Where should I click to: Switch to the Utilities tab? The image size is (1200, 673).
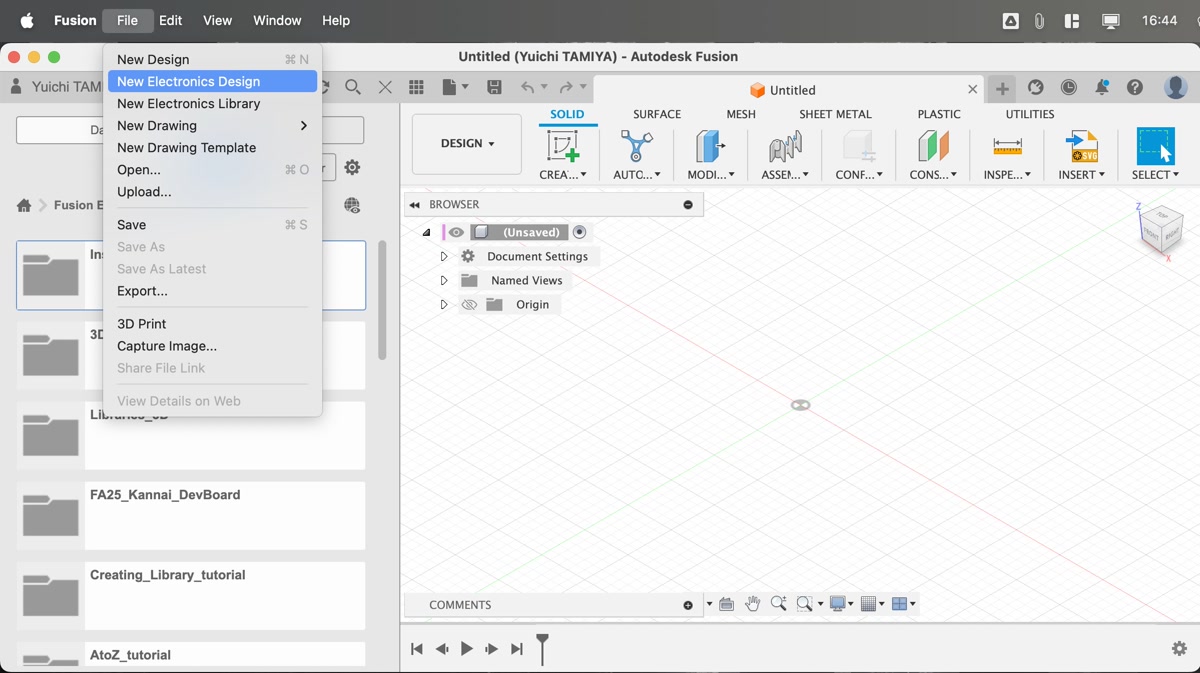(1030, 114)
